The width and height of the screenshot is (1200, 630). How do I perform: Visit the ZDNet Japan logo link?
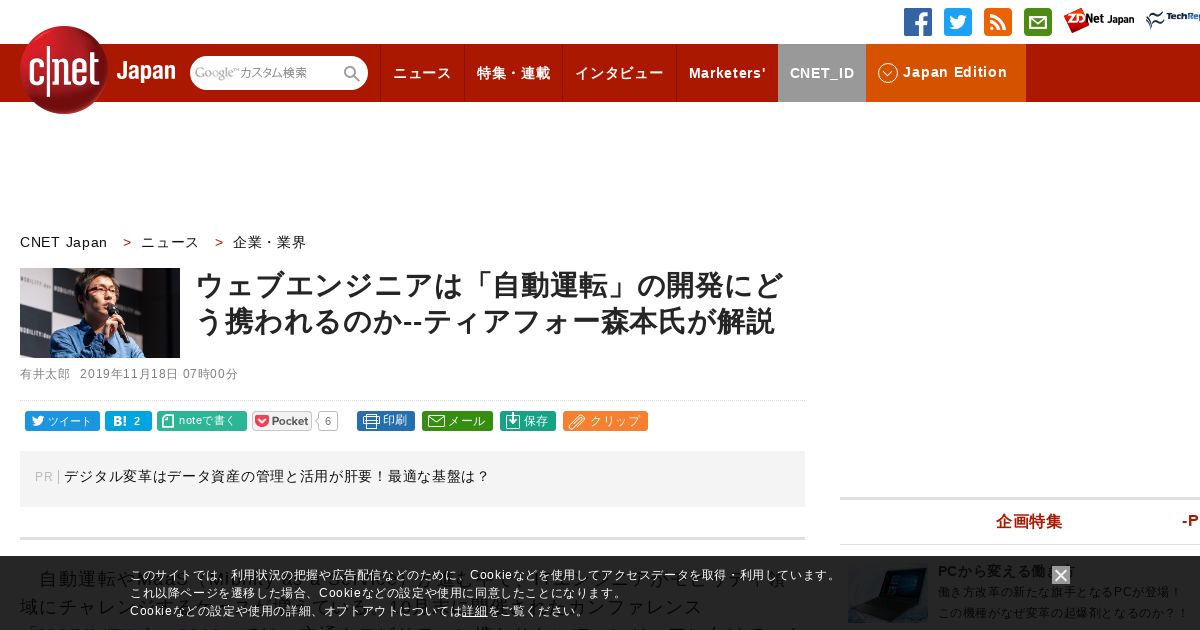tap(1099, 20)
